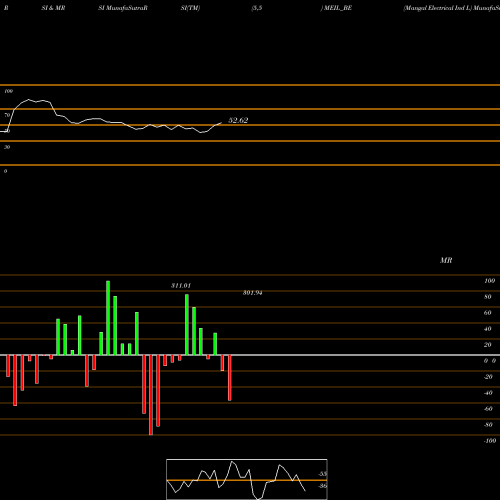Click the 55 label in mini chart
This screenshot has height=500, width=500.
click(x=323, y=474)
